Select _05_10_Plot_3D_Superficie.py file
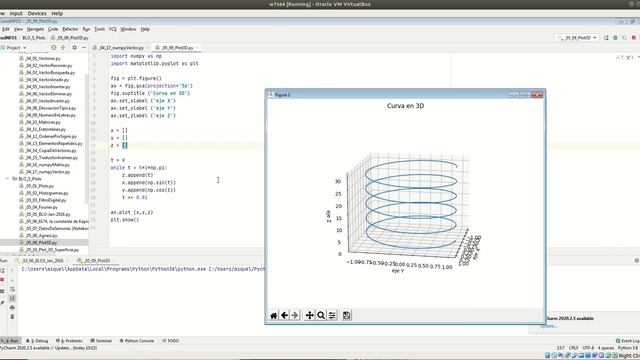This screenshot has height=360, width=640. [49, 250]
